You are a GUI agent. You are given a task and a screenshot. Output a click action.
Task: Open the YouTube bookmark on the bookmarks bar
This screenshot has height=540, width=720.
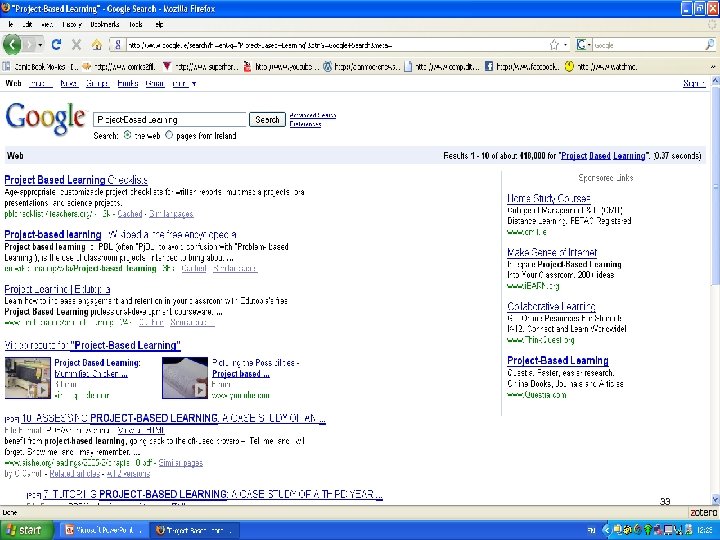click(x=281, y=67)
